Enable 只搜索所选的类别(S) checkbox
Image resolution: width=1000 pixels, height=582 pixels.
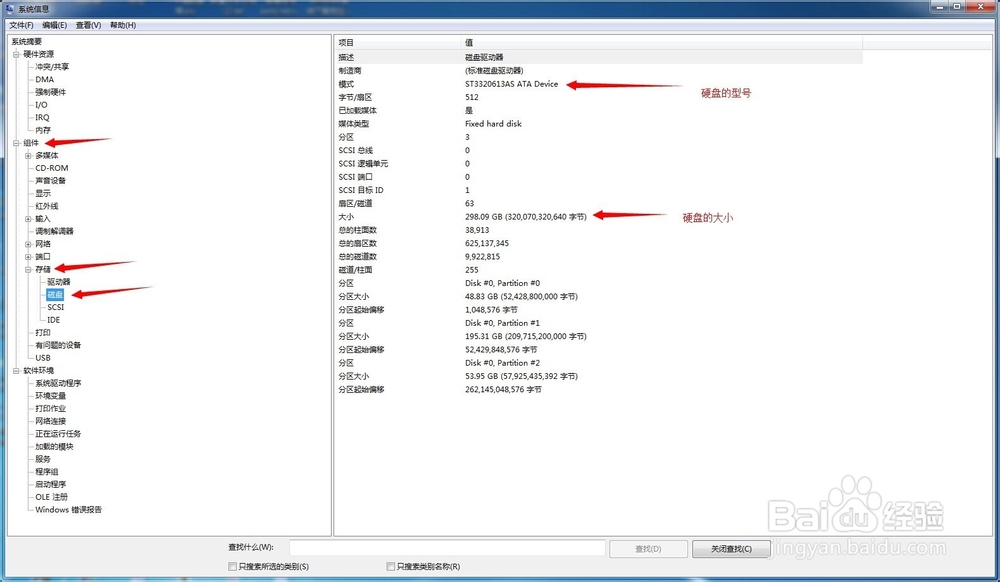click(x=233, y=566)
